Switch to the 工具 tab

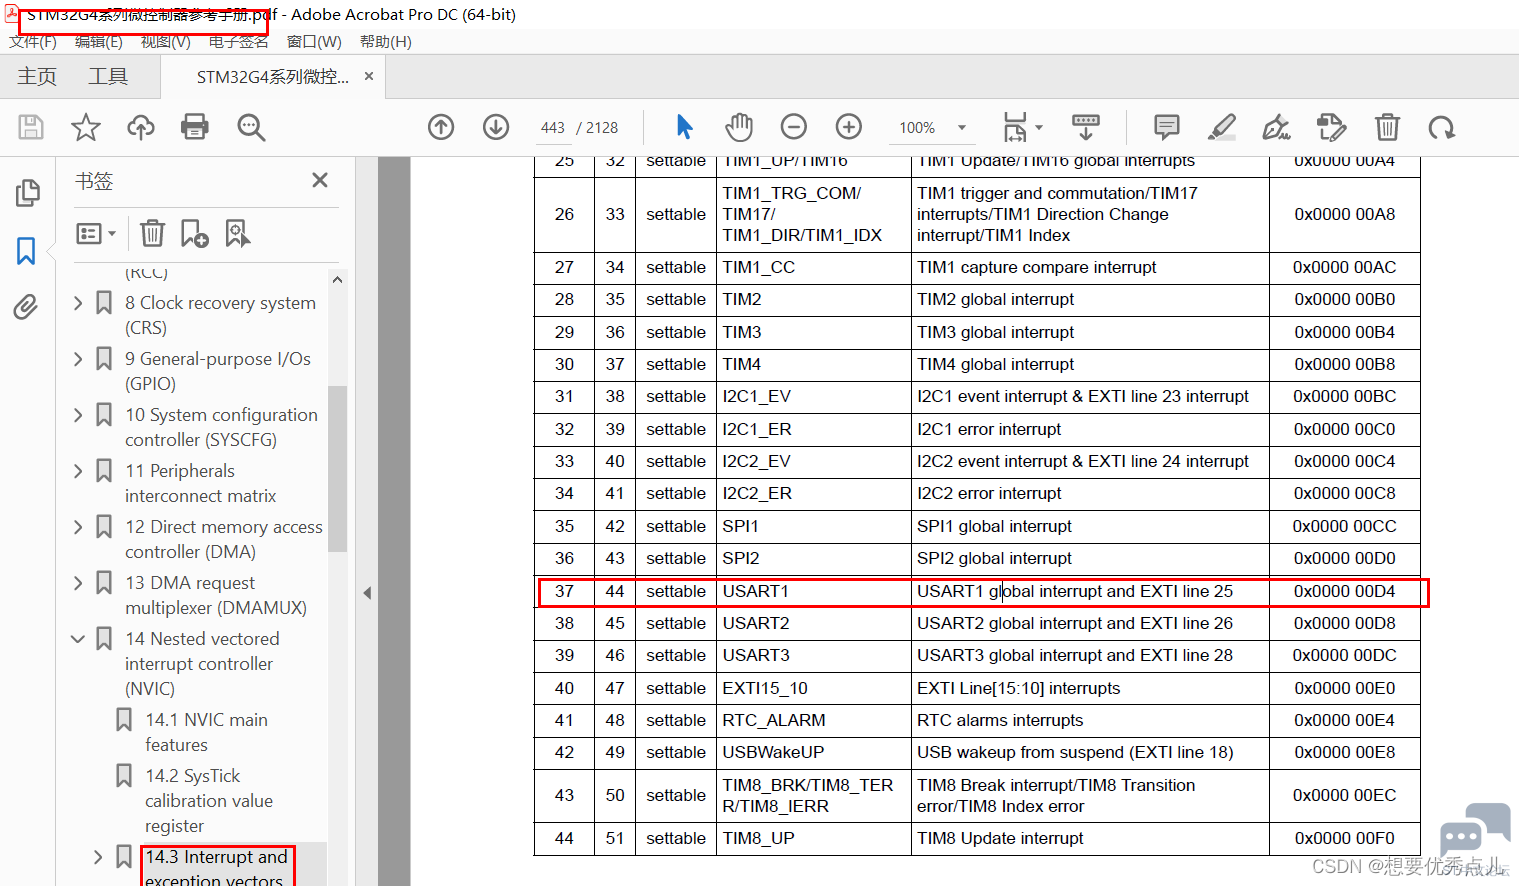[x=108, y=77]
